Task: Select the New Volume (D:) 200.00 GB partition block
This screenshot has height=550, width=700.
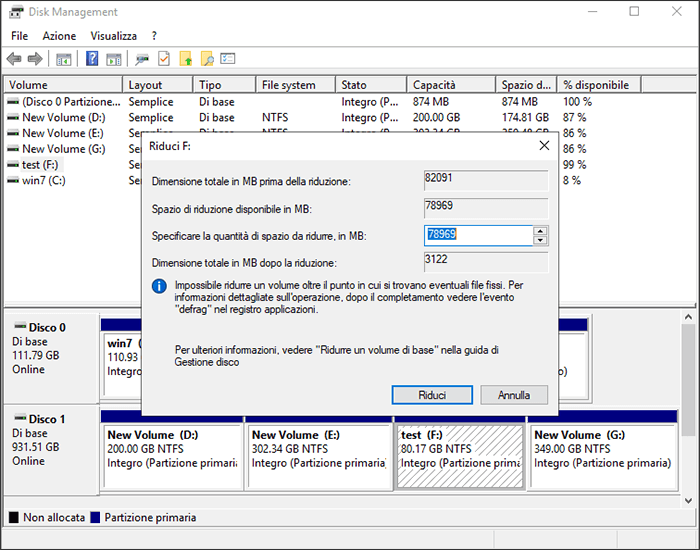Action: 172,456
